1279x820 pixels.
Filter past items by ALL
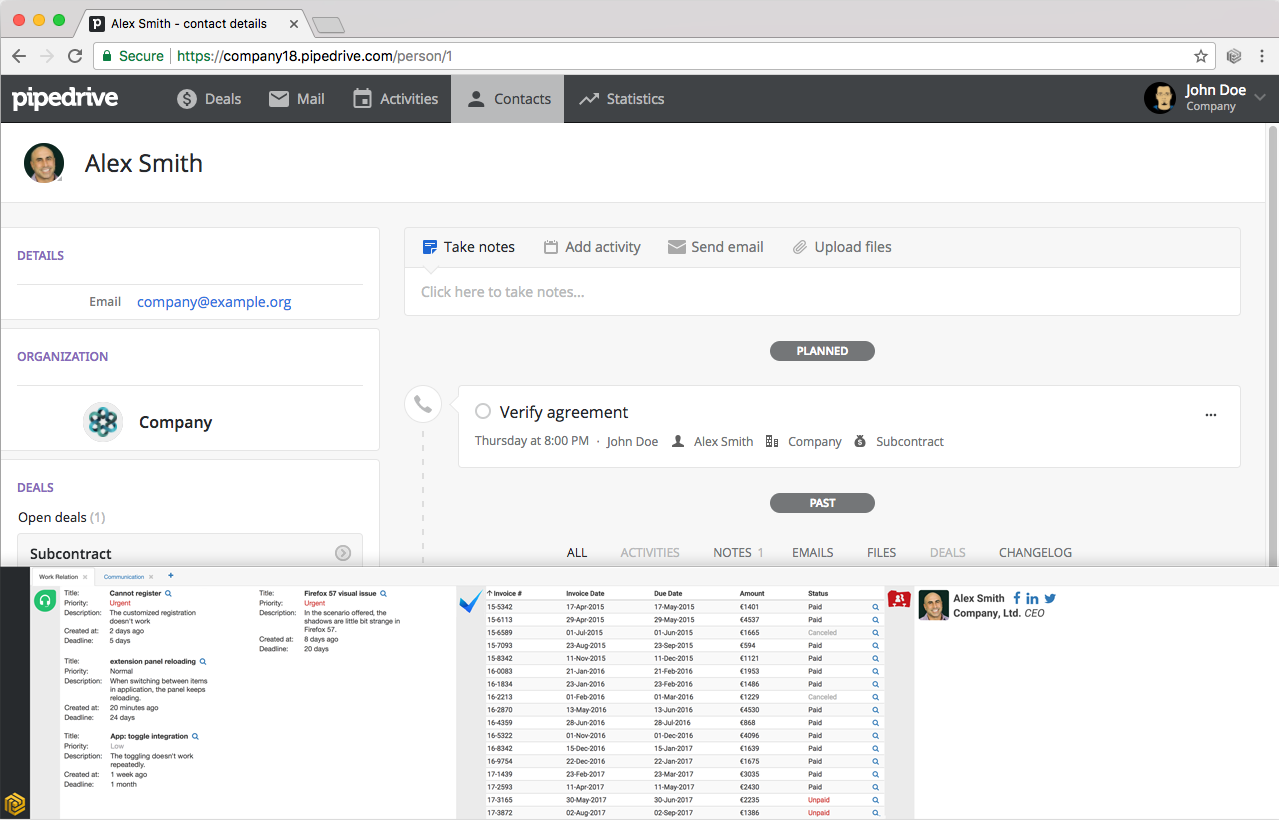[577, 553]
